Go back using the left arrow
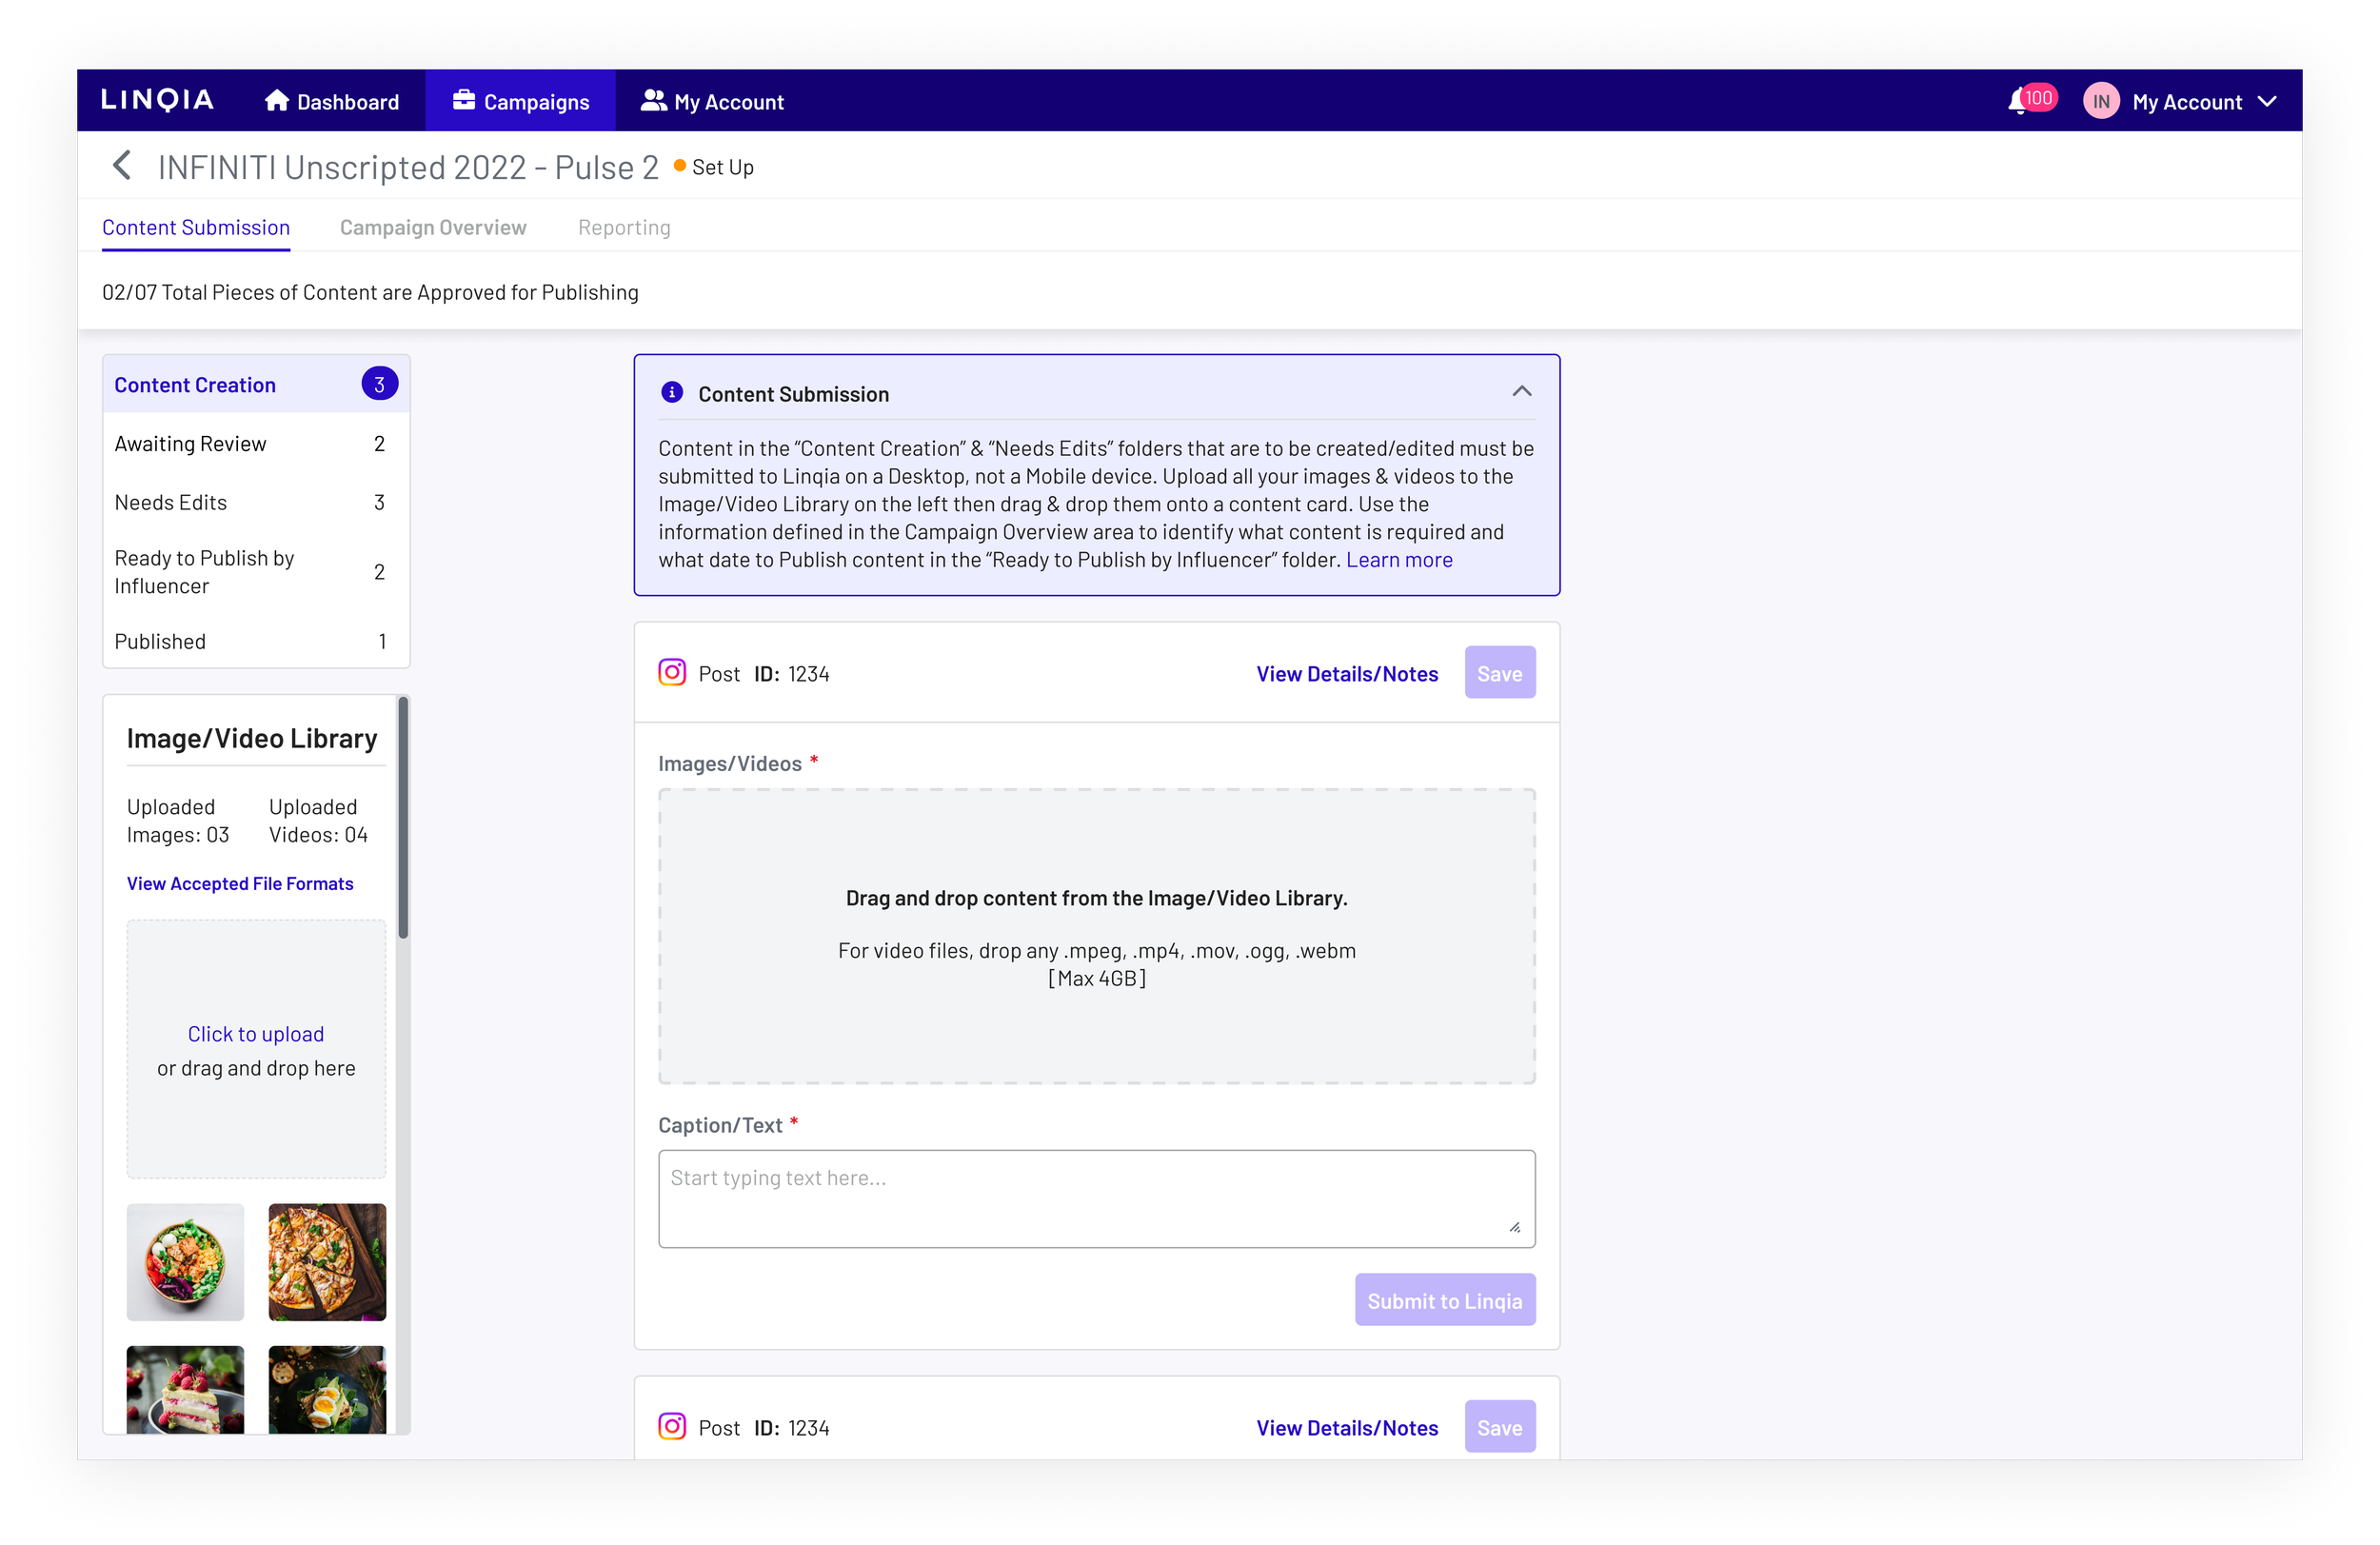2380x1545 pixels. click(122, 166)
